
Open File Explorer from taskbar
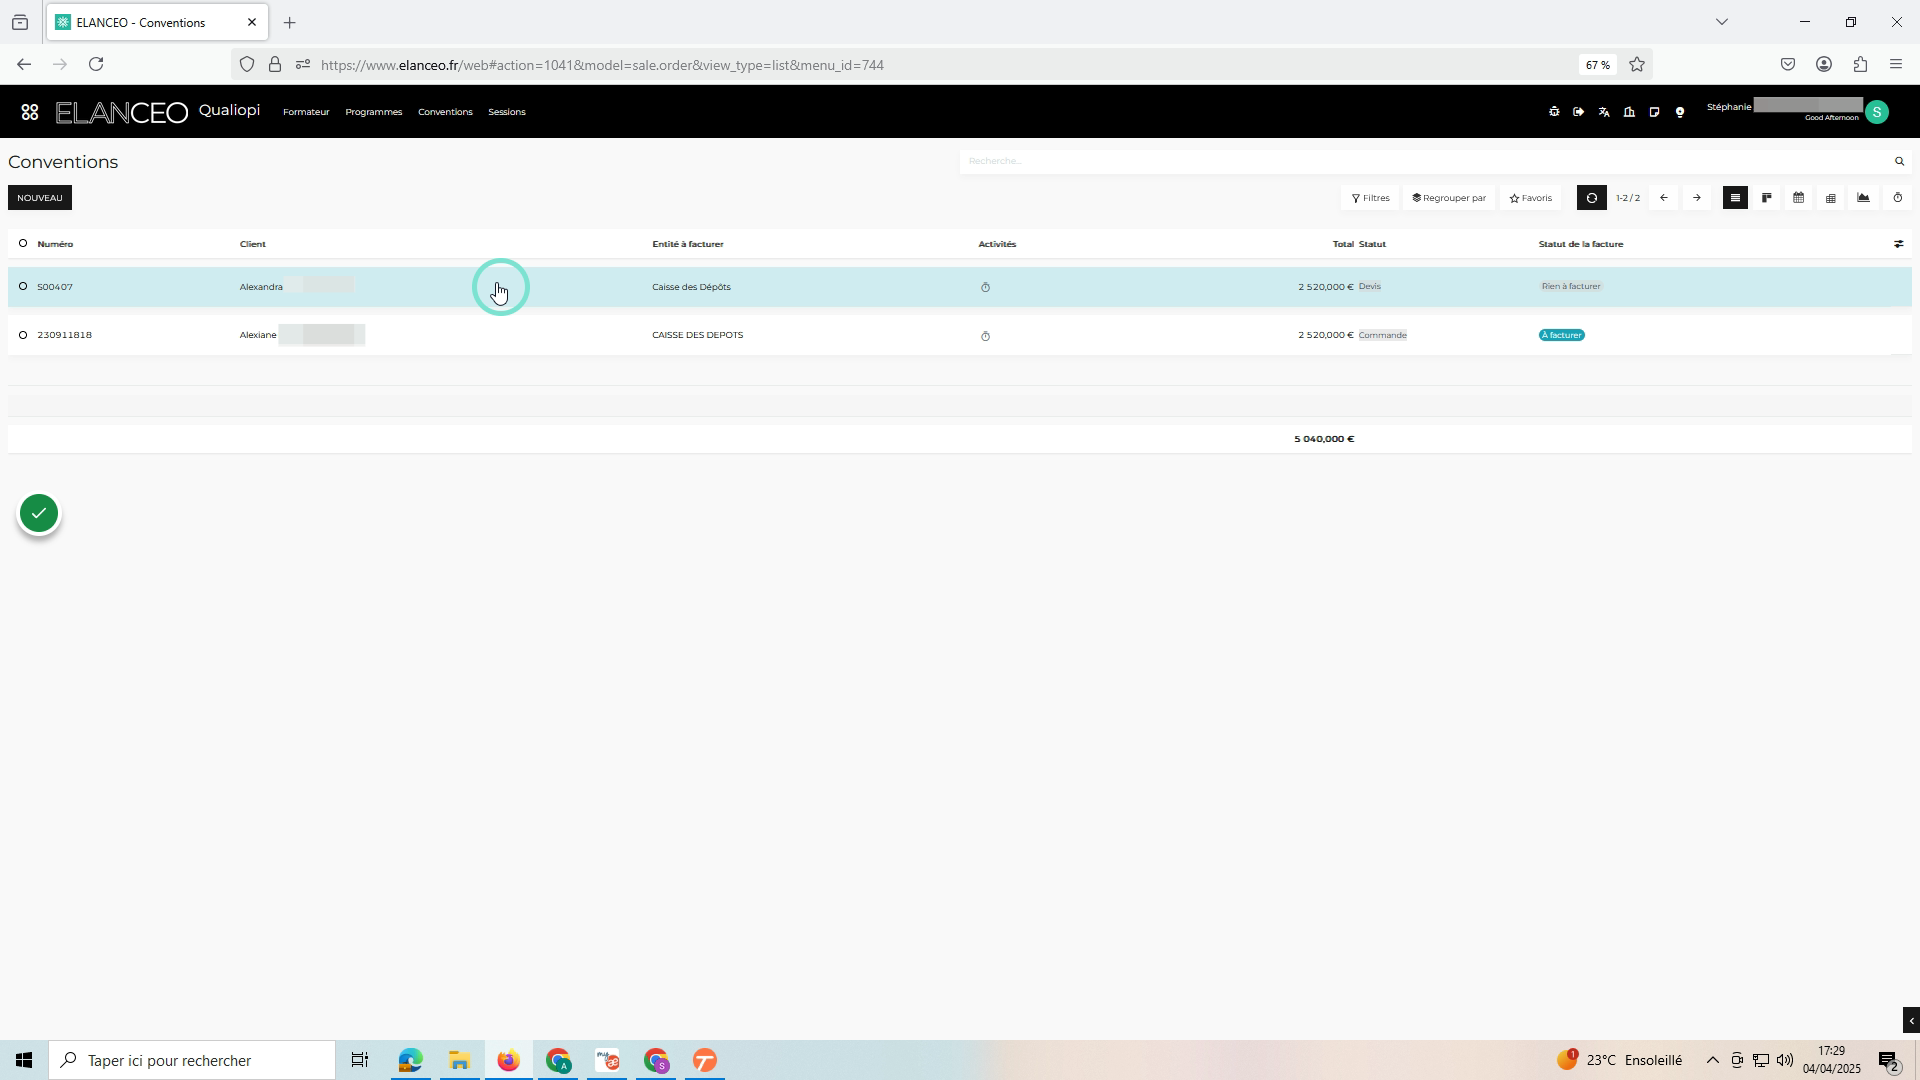[x=459, y=1060]
